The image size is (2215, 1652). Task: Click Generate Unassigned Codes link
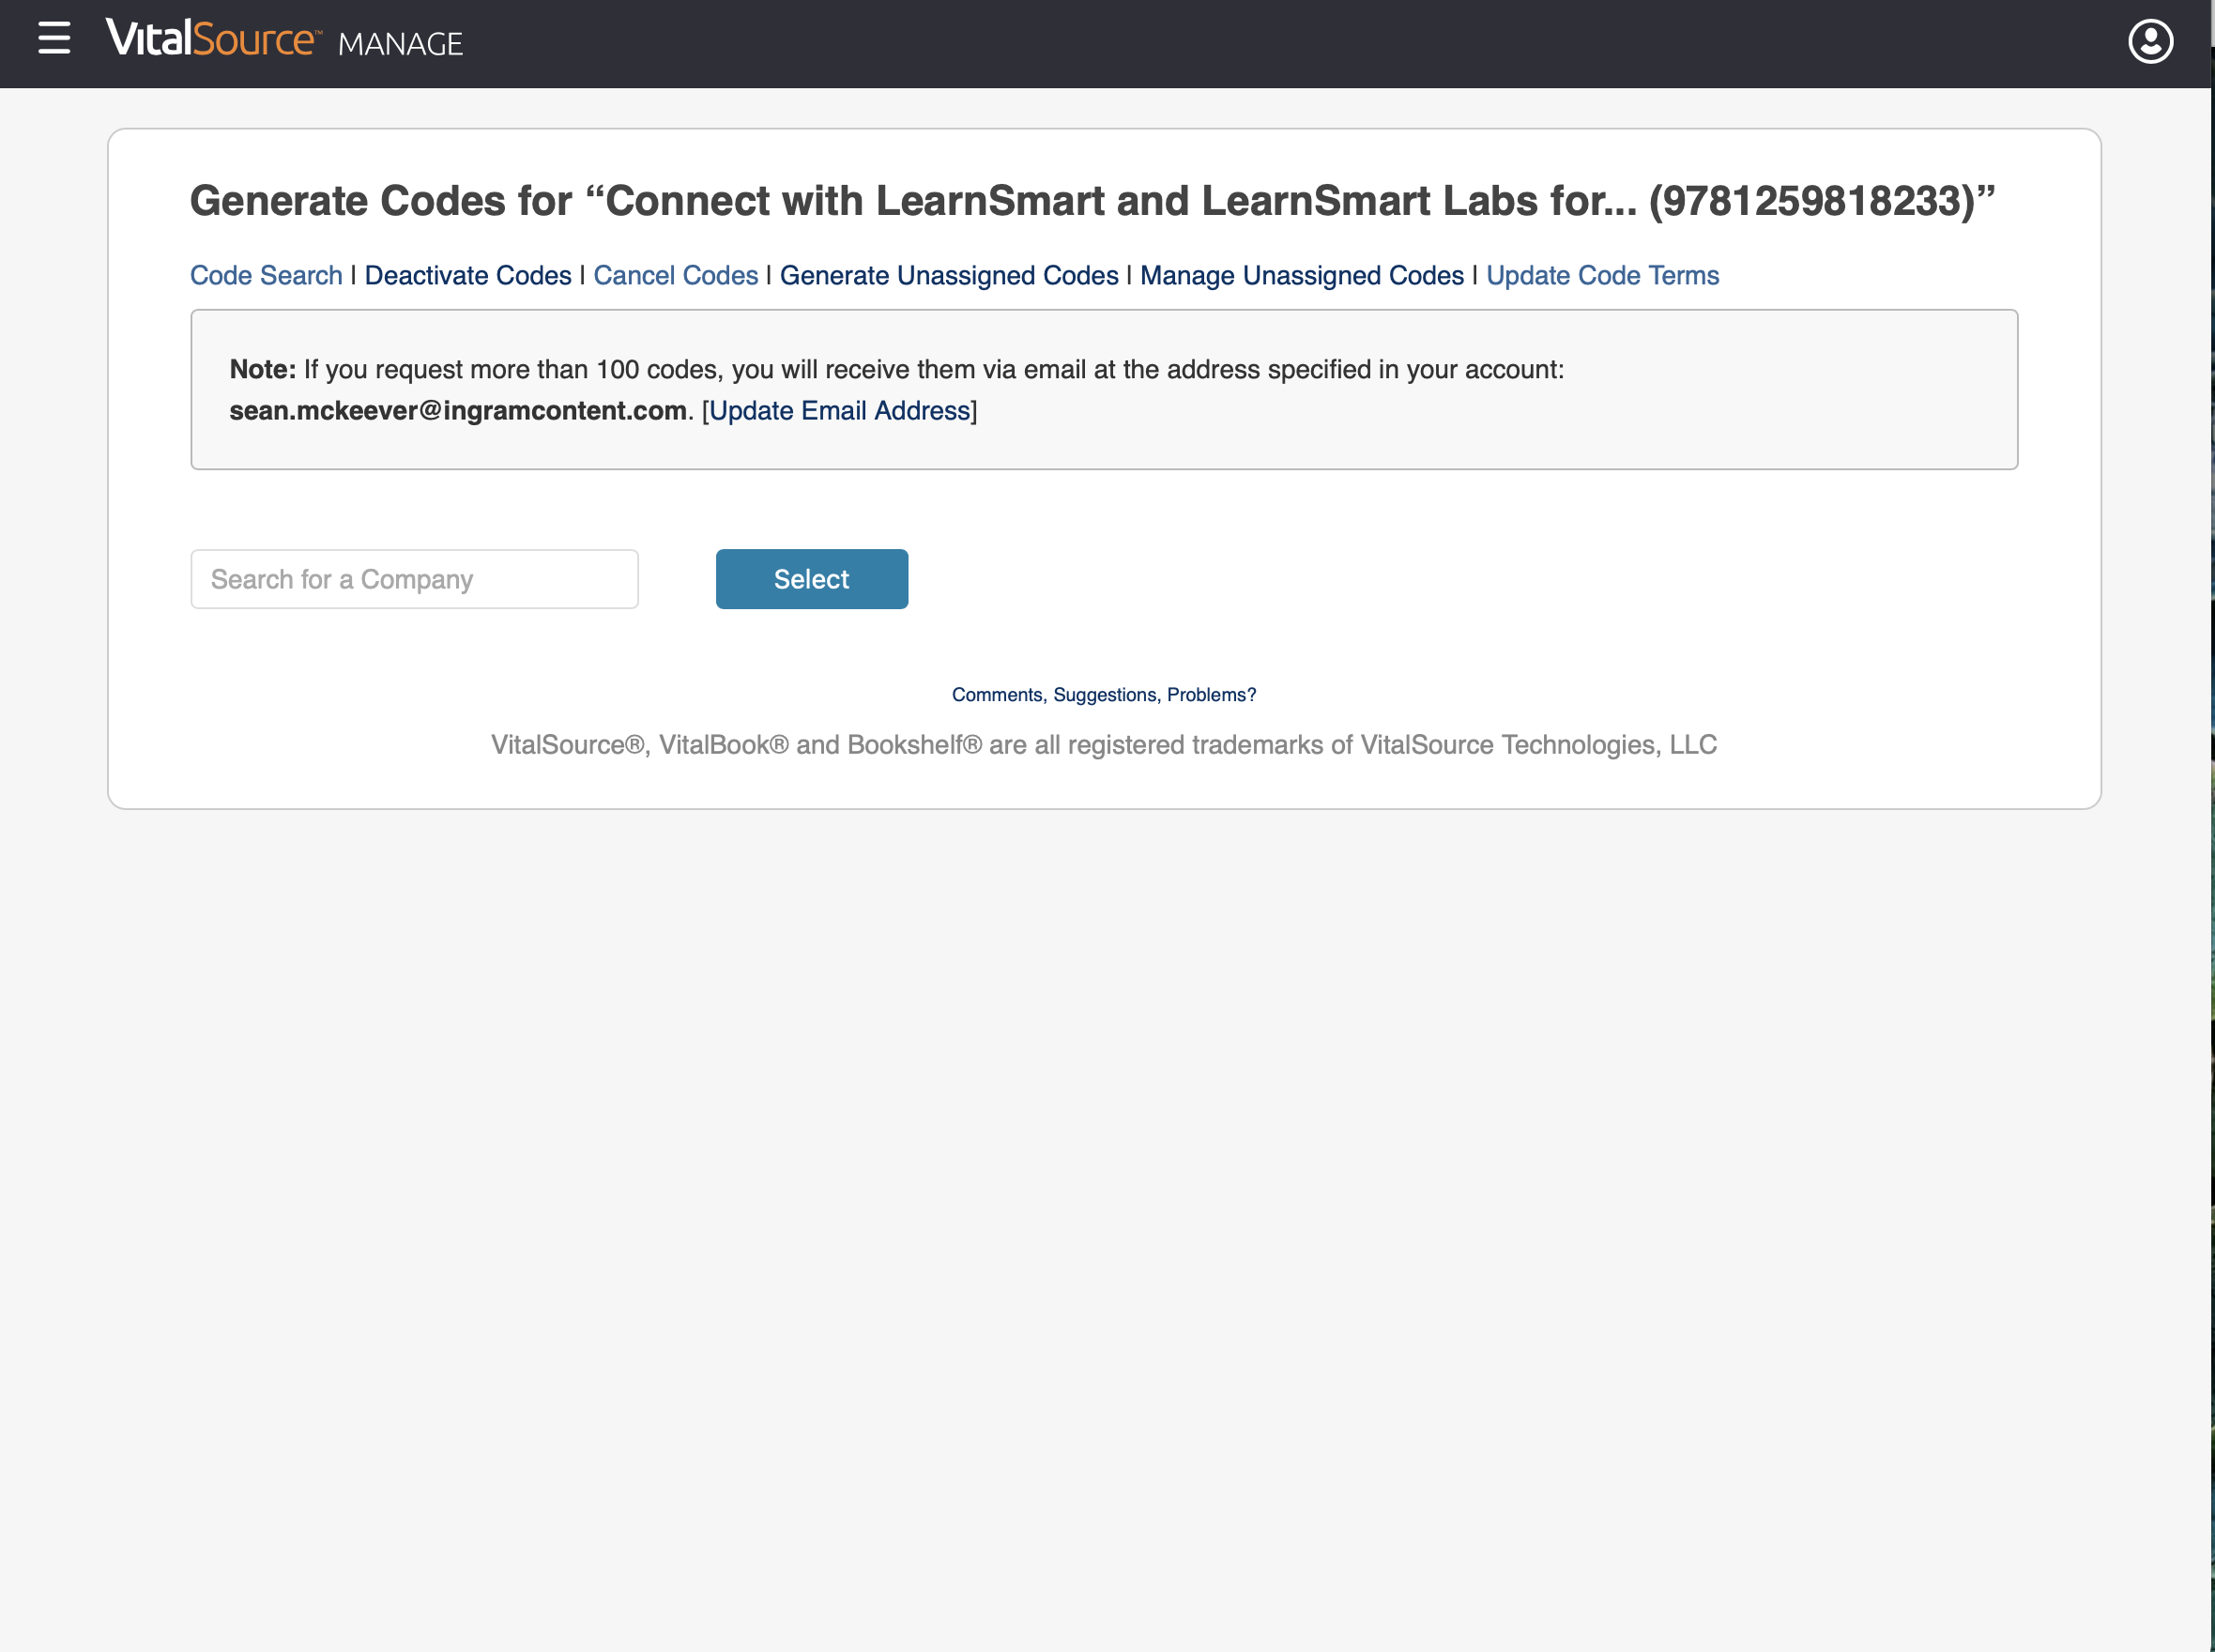949,274
